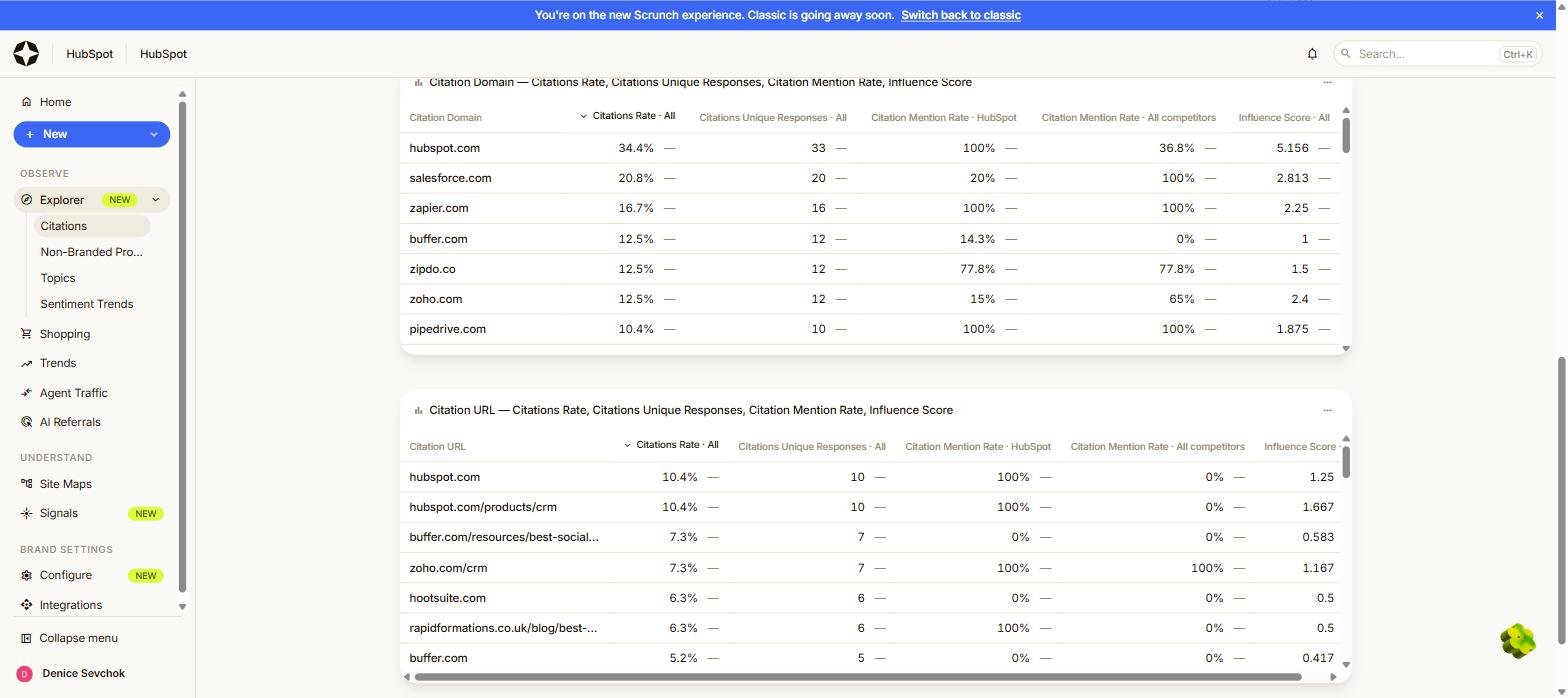
Task: Click the Citation Domain chart icon
Action: [x=418, y=82]
